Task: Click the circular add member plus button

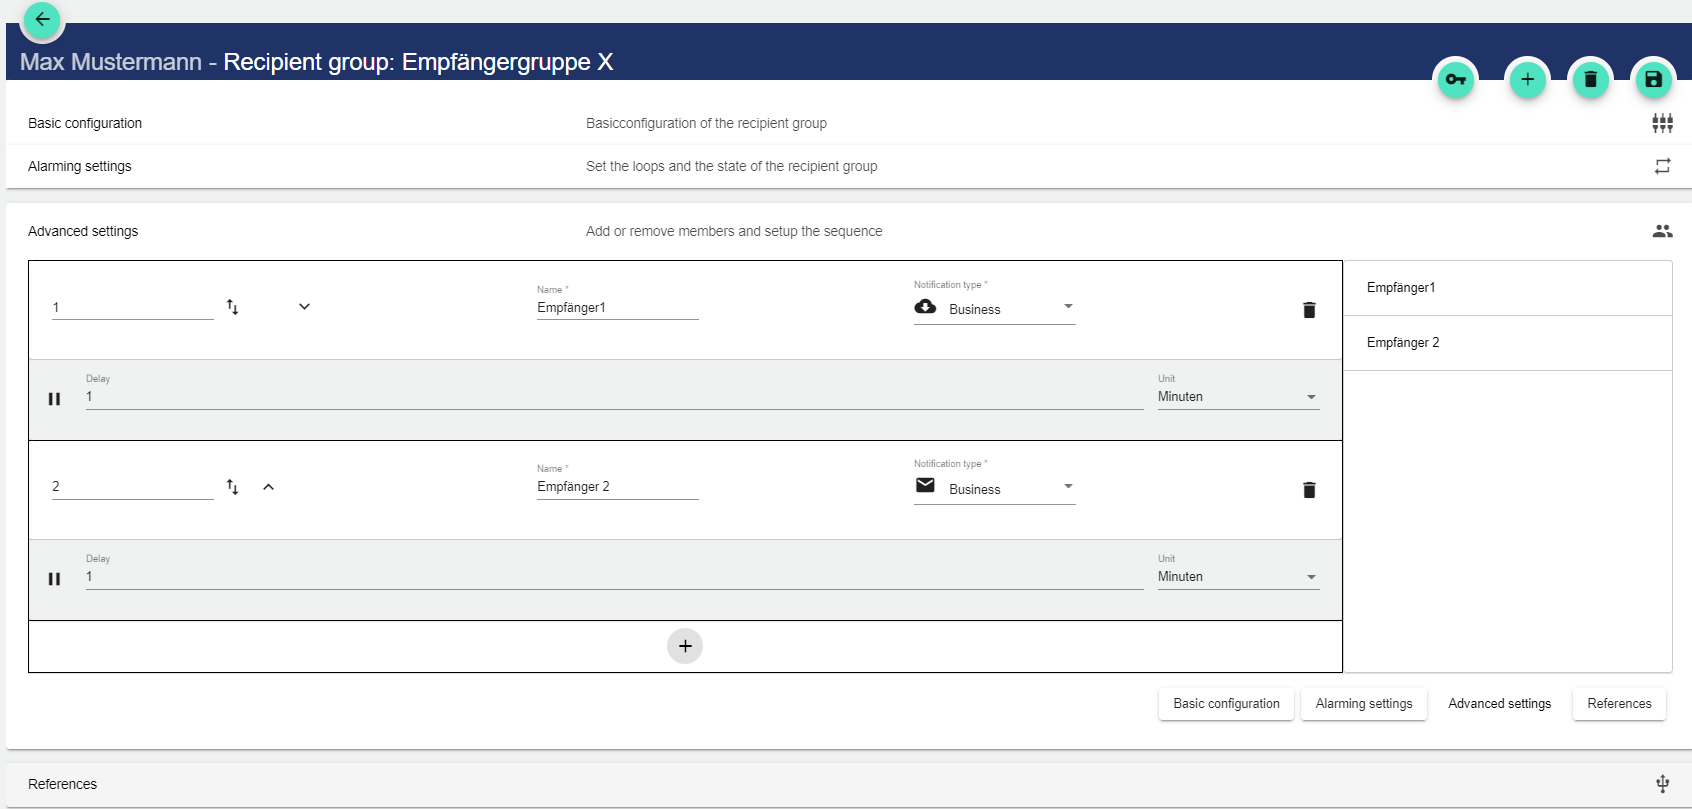Action: point(685,646)
